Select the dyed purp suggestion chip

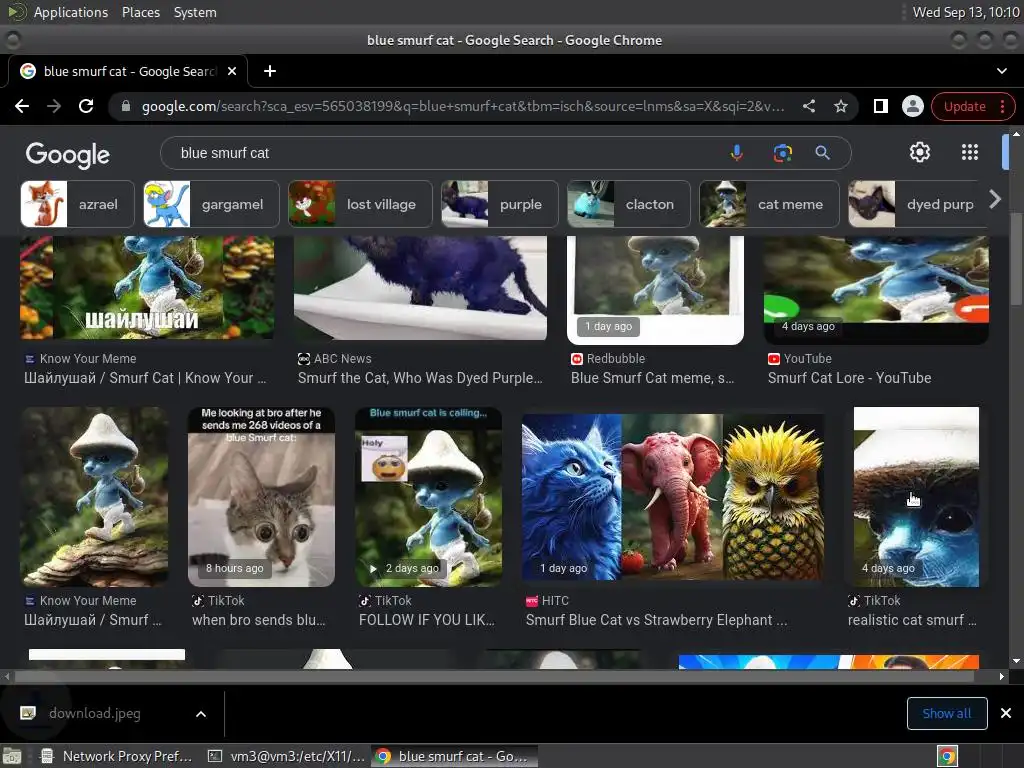[x=917, y=204]
